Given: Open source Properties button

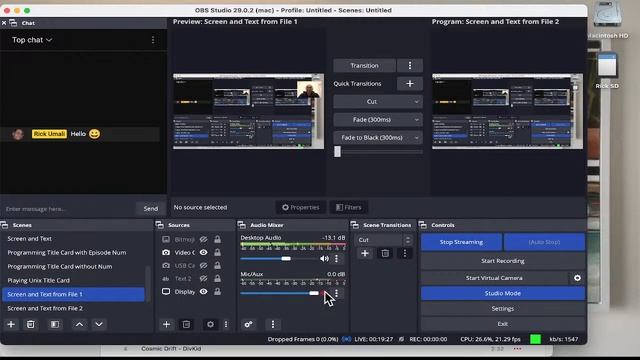Looking at the screenshot, I should (x=301, y=207).
